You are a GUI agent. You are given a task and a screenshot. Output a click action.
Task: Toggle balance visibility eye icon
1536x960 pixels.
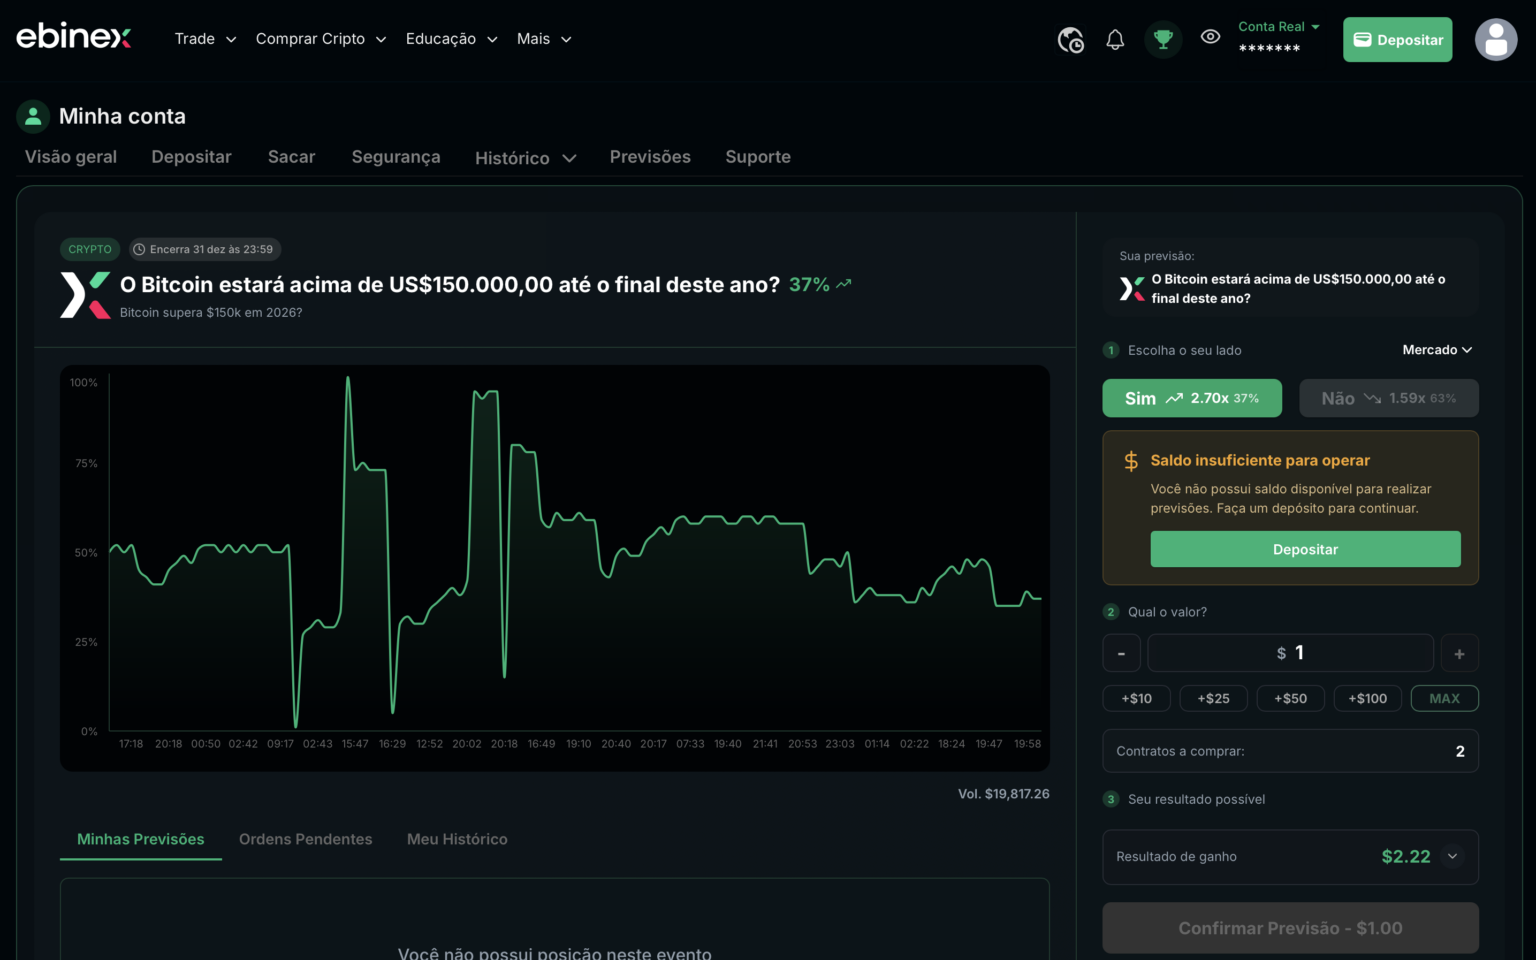click(1210, 37)
